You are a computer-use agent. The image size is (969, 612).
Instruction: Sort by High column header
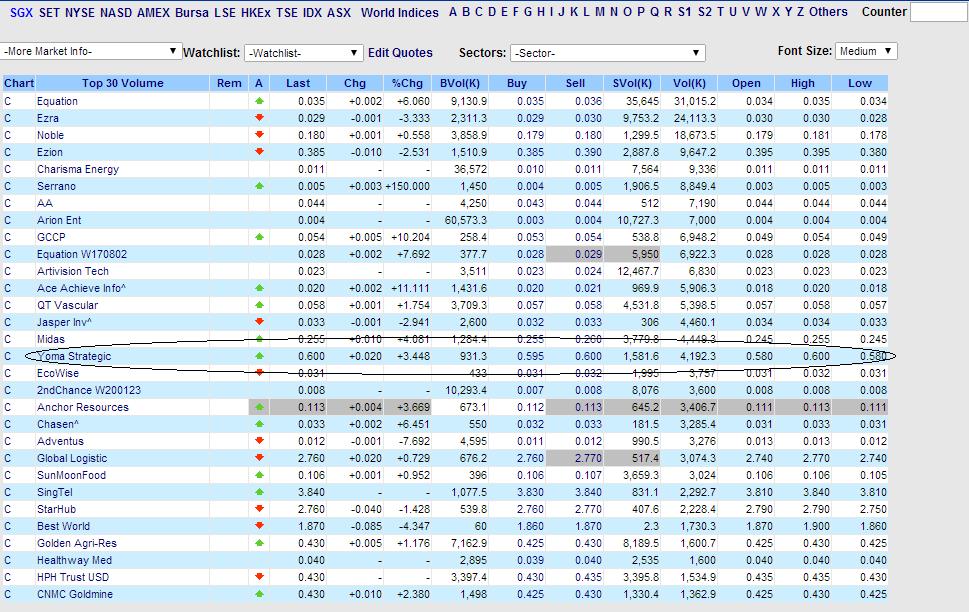pos(803,83)
